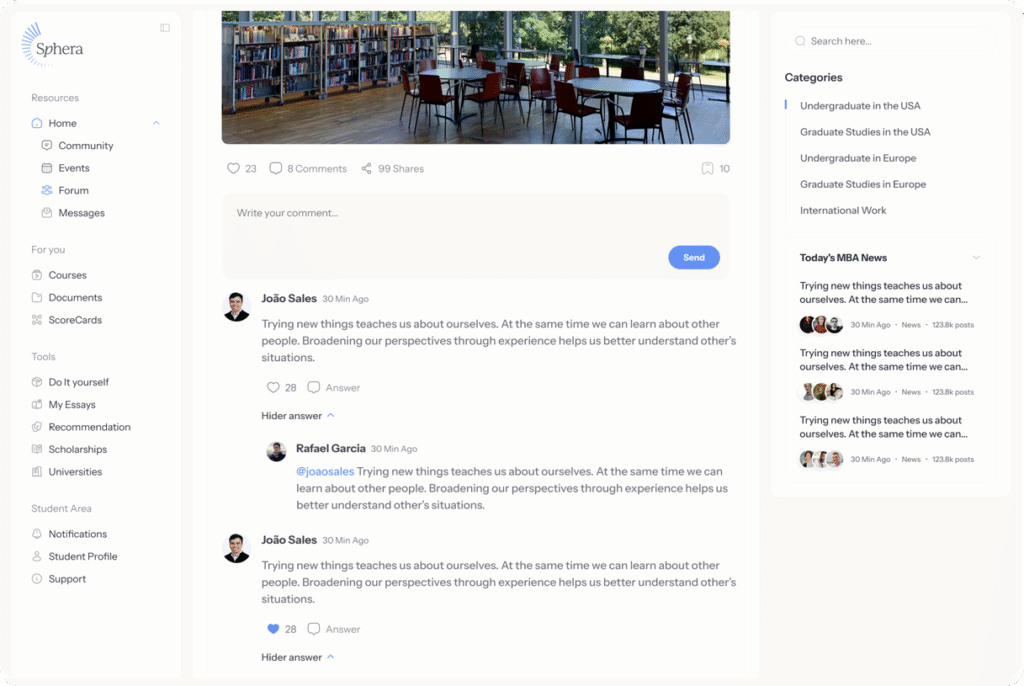Like the post with heart icon showing 23
This screenshot has height=686, width=1024.
[x=233, y=169]
